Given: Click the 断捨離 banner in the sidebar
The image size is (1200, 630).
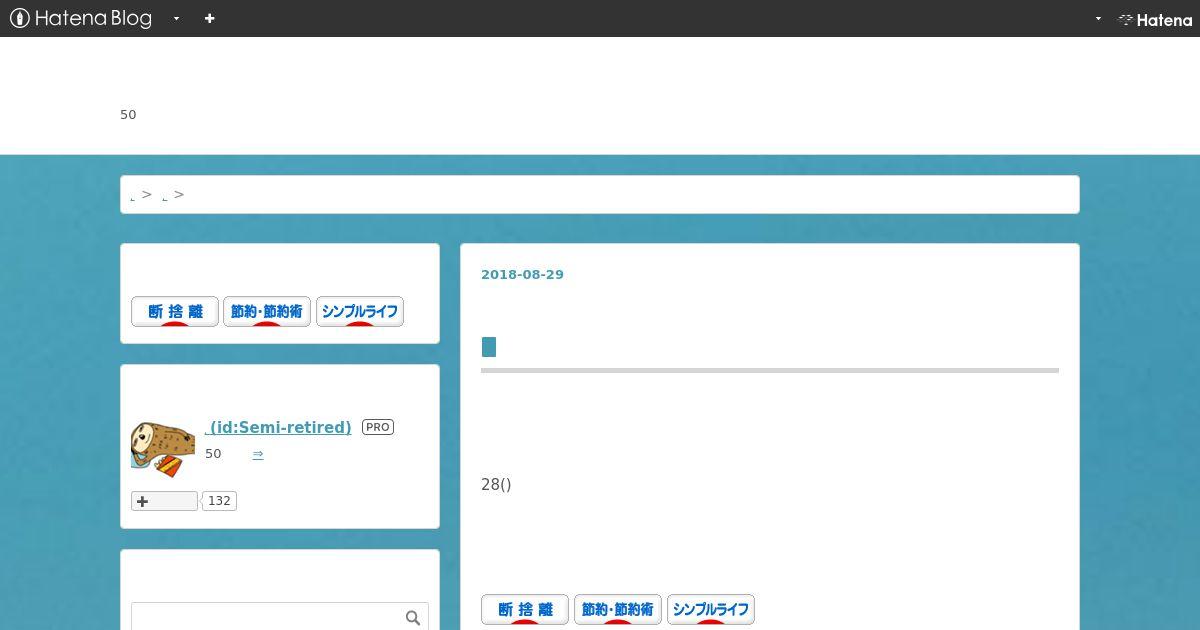Looking at the screenshot, I should pos(175,311).
